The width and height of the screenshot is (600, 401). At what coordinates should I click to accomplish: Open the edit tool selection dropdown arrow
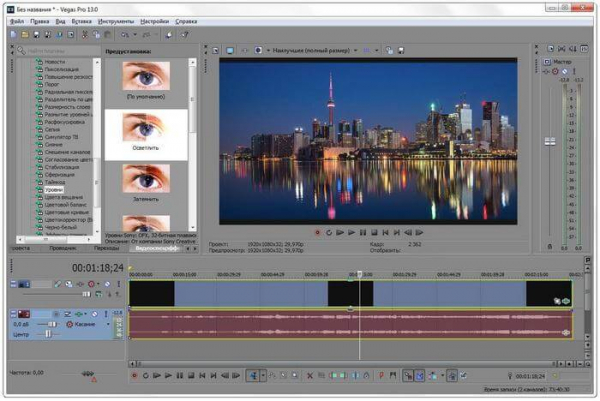[x=263, y=376]
